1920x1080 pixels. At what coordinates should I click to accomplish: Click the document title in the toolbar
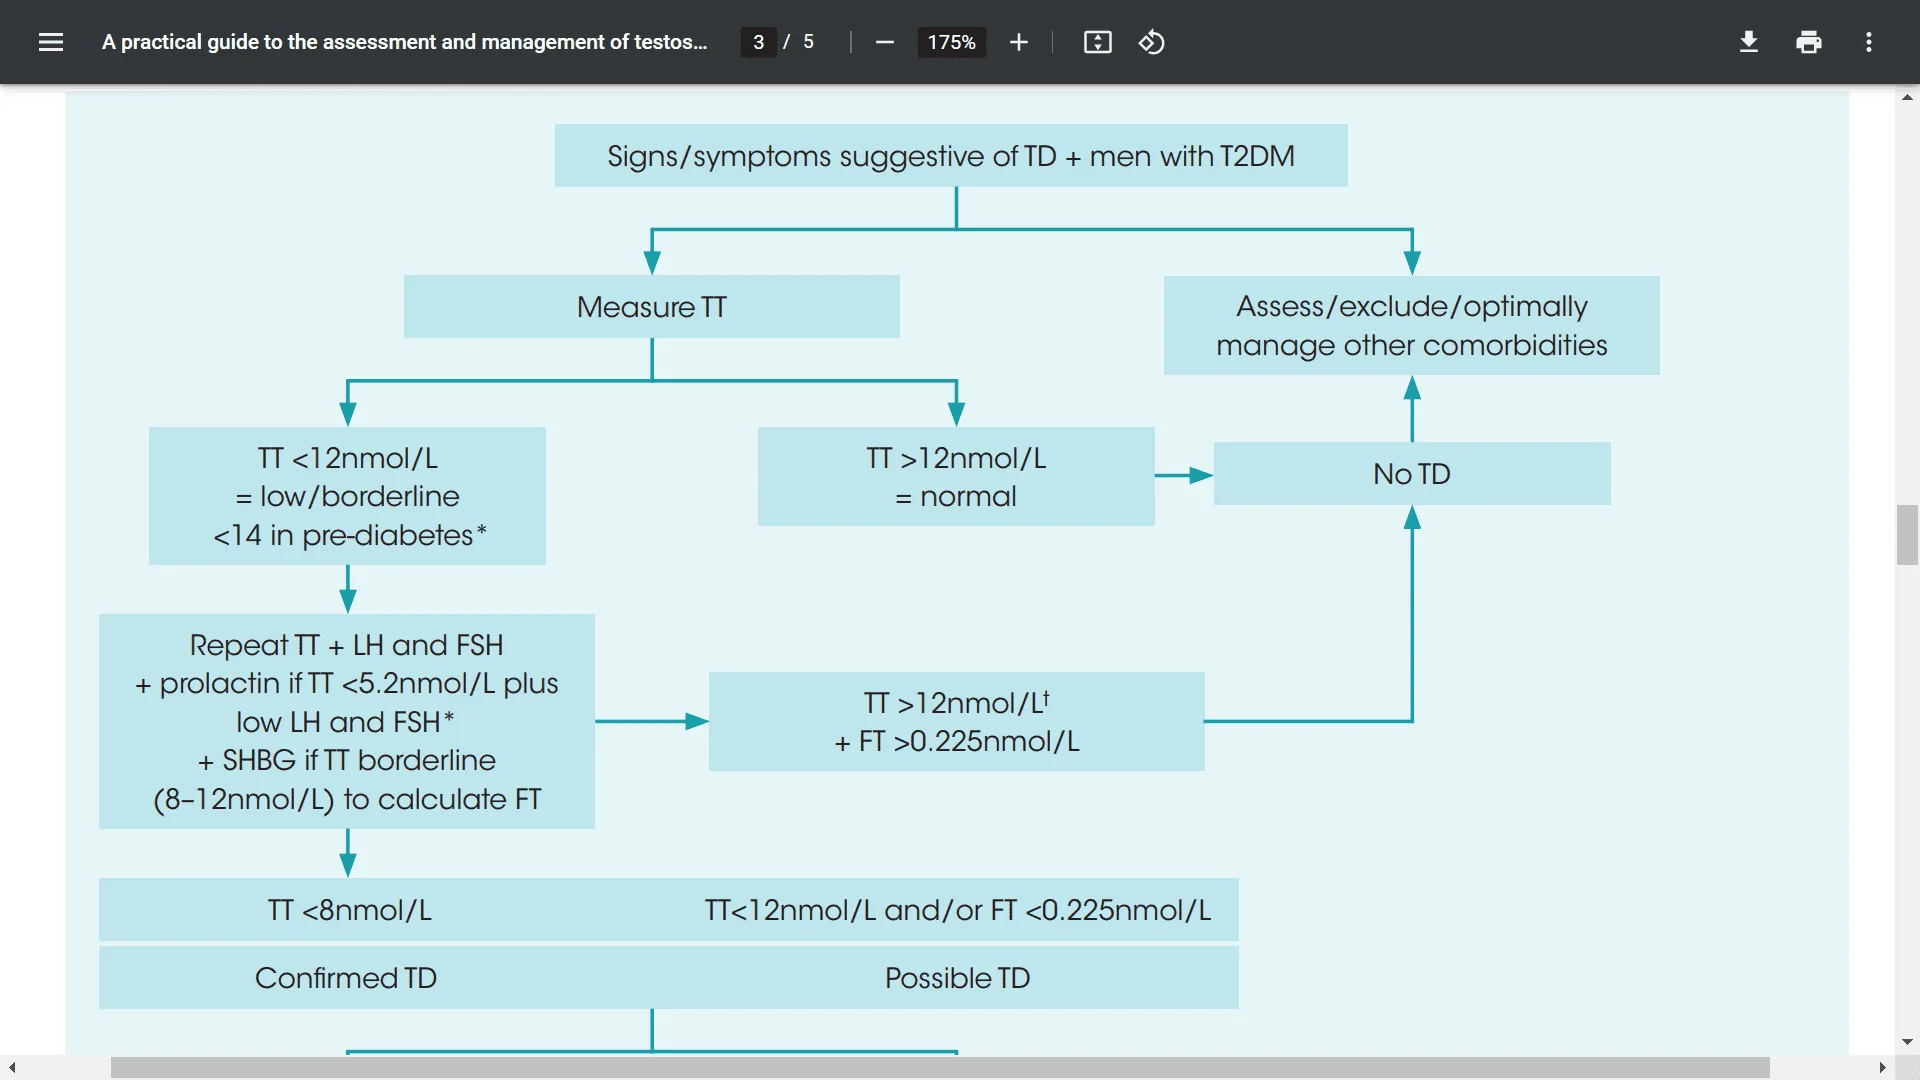click(404, 42)
